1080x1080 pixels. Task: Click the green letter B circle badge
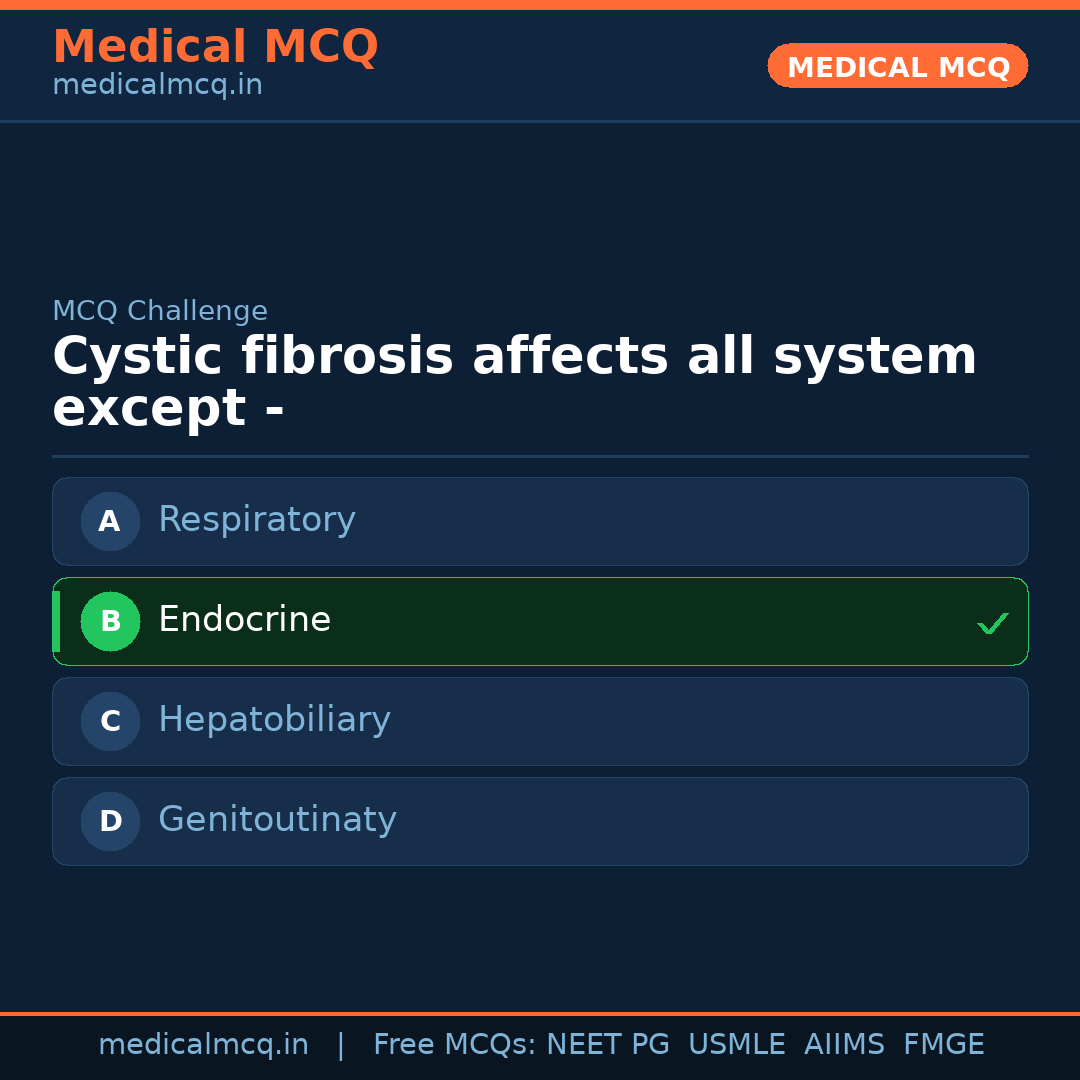click(x=110, y=621)
